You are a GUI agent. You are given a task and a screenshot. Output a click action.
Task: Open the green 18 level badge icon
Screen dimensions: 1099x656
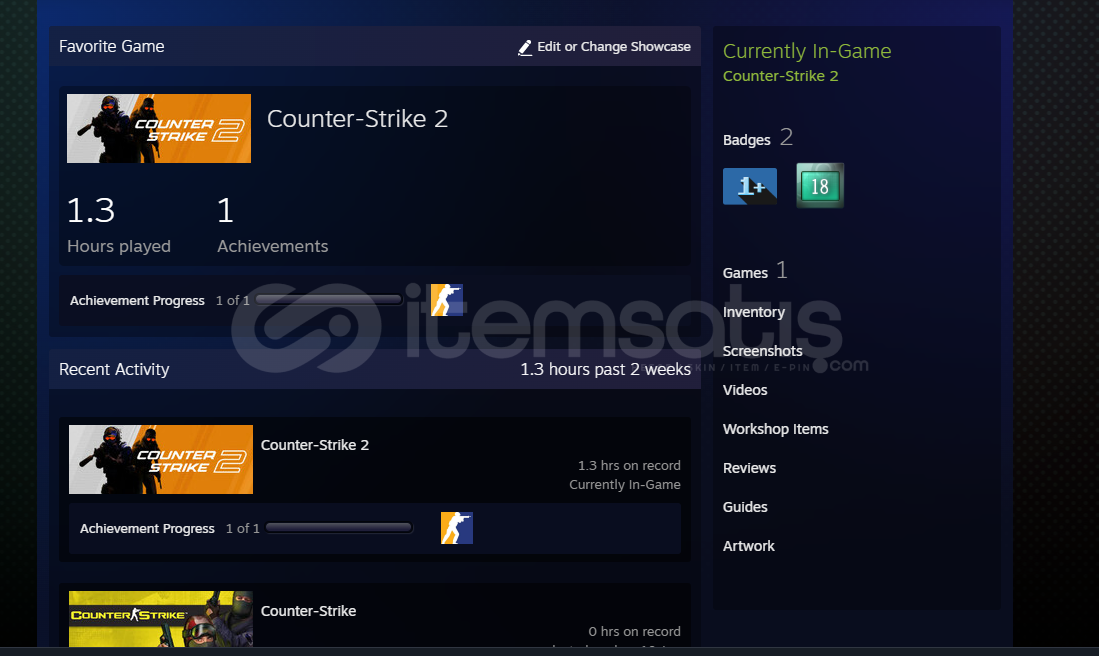[x=820, y=186]
